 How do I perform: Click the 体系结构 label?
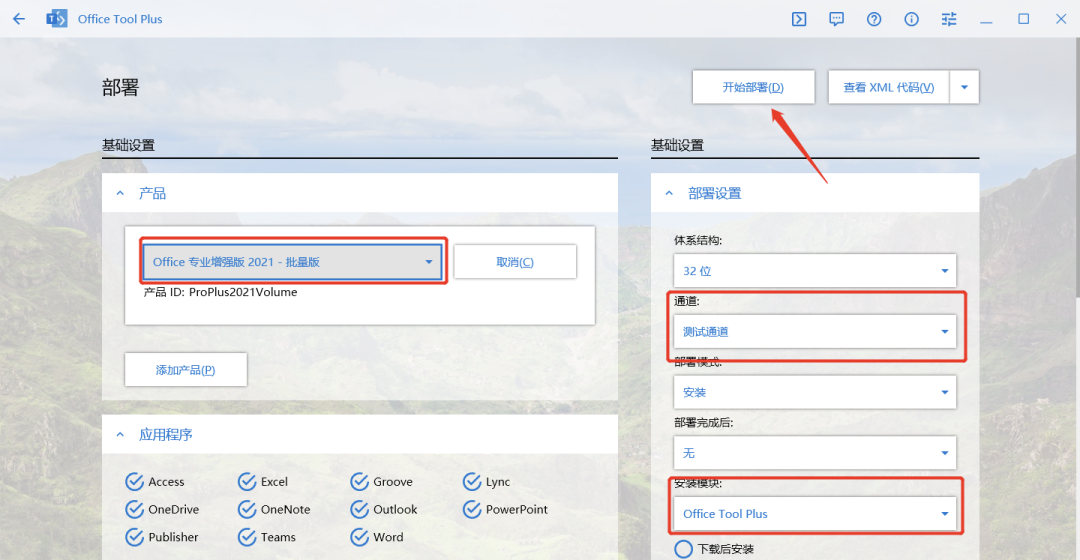pos(698,240)
